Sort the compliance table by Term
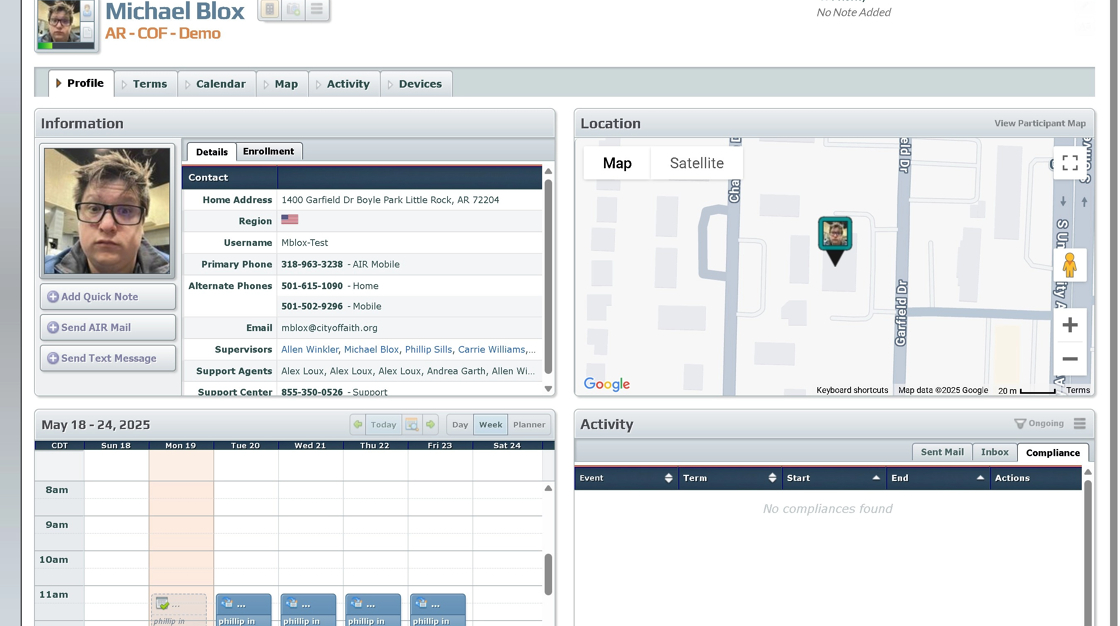 point(730,478)
